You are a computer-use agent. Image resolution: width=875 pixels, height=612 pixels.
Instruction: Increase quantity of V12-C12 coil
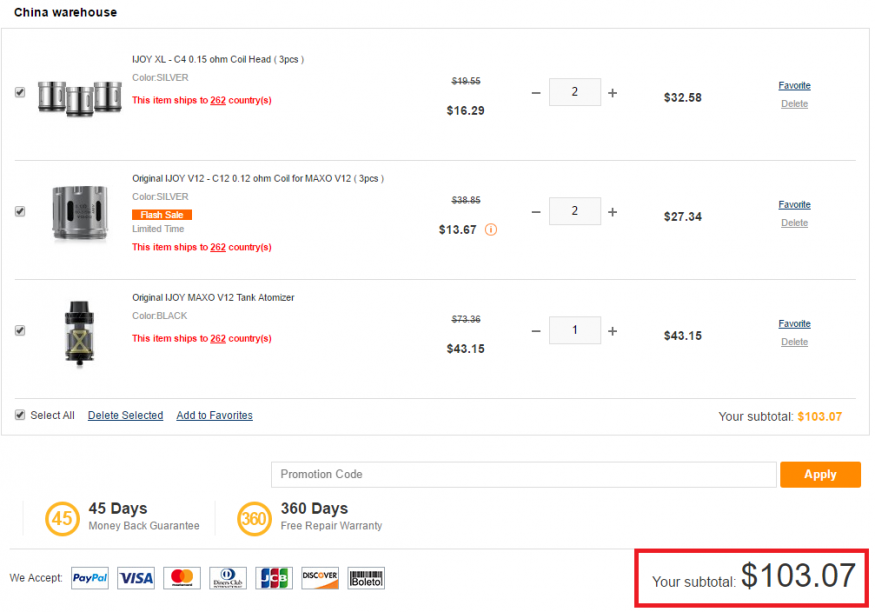click(x=612, y=212)
